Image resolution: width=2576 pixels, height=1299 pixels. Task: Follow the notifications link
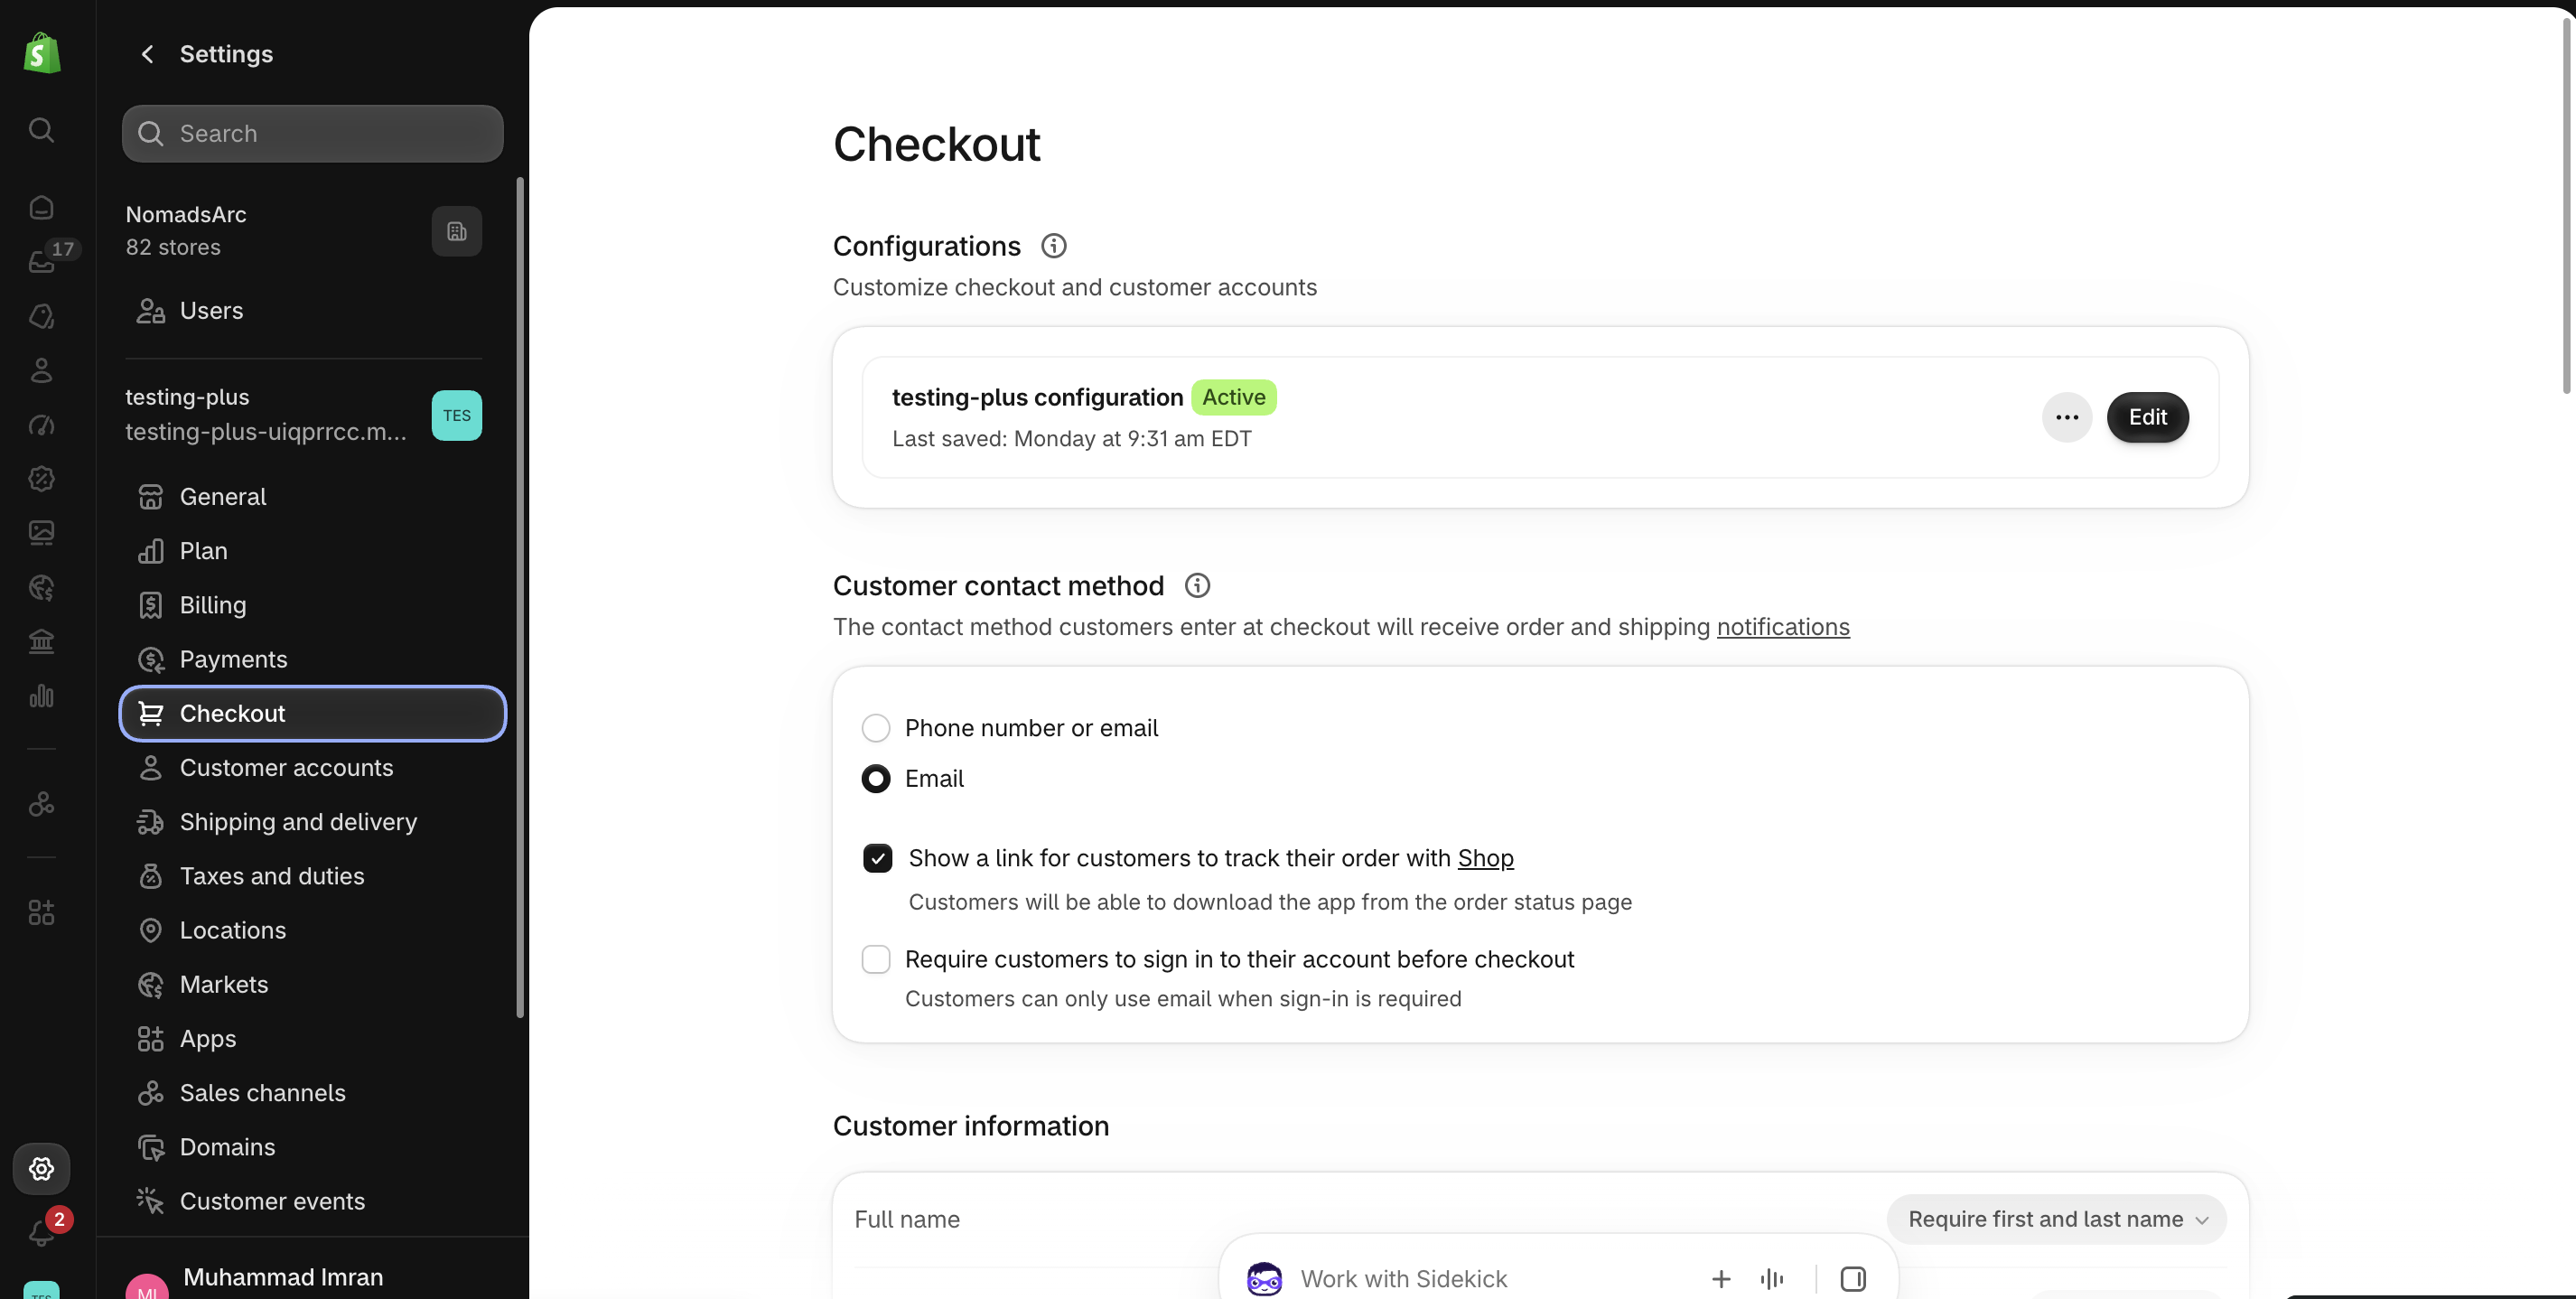[1782, 627]
